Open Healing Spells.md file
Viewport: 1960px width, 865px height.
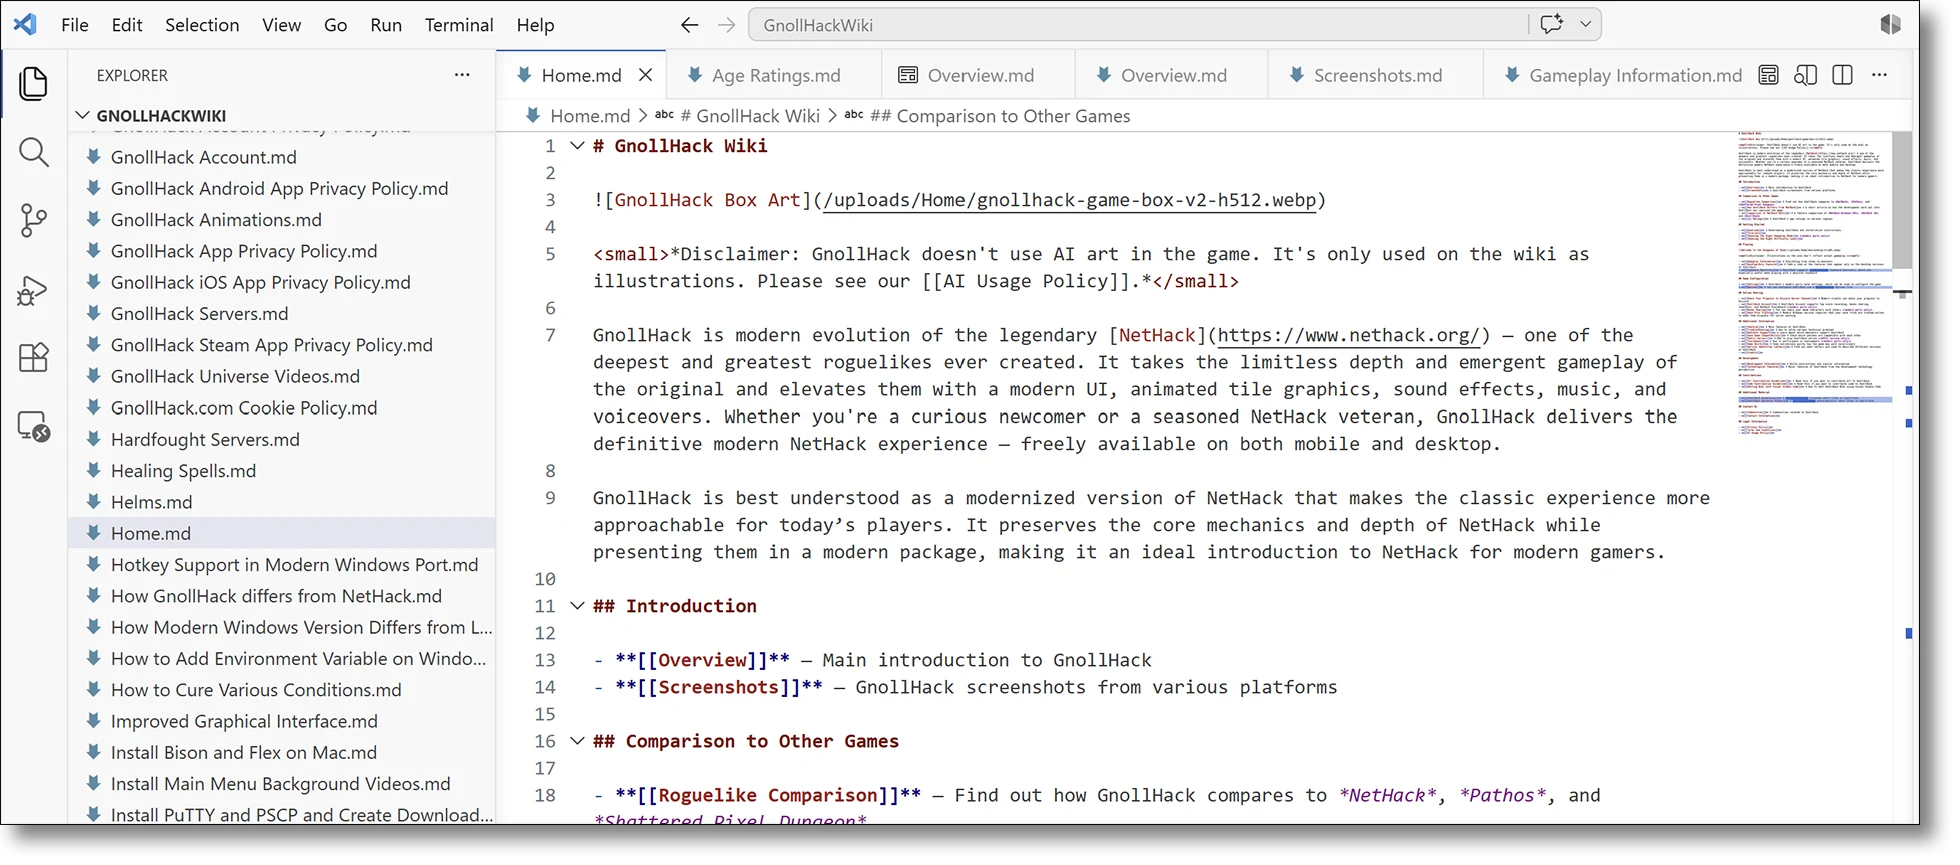pos(183,471)
